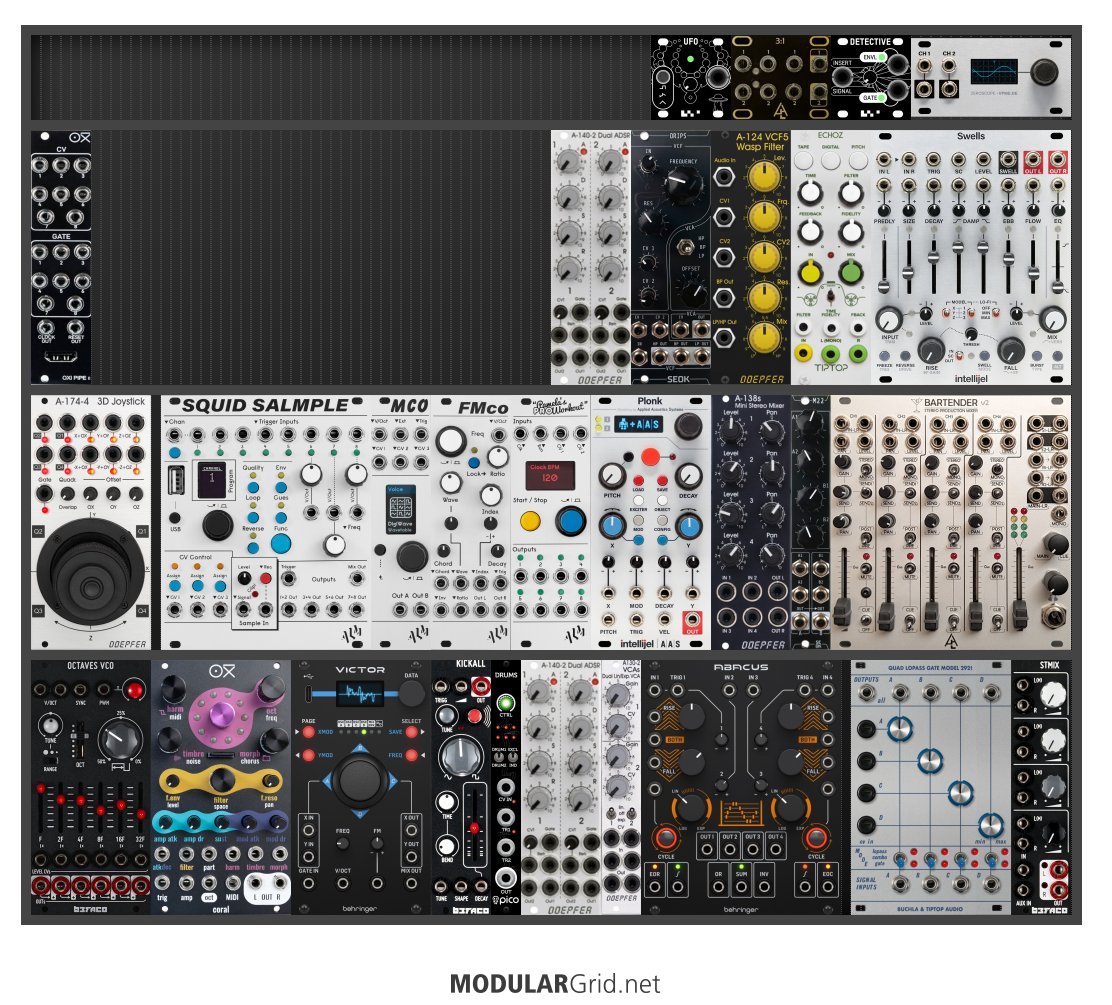Click the USB port on Squid Salmple

[x=176, y=480]
